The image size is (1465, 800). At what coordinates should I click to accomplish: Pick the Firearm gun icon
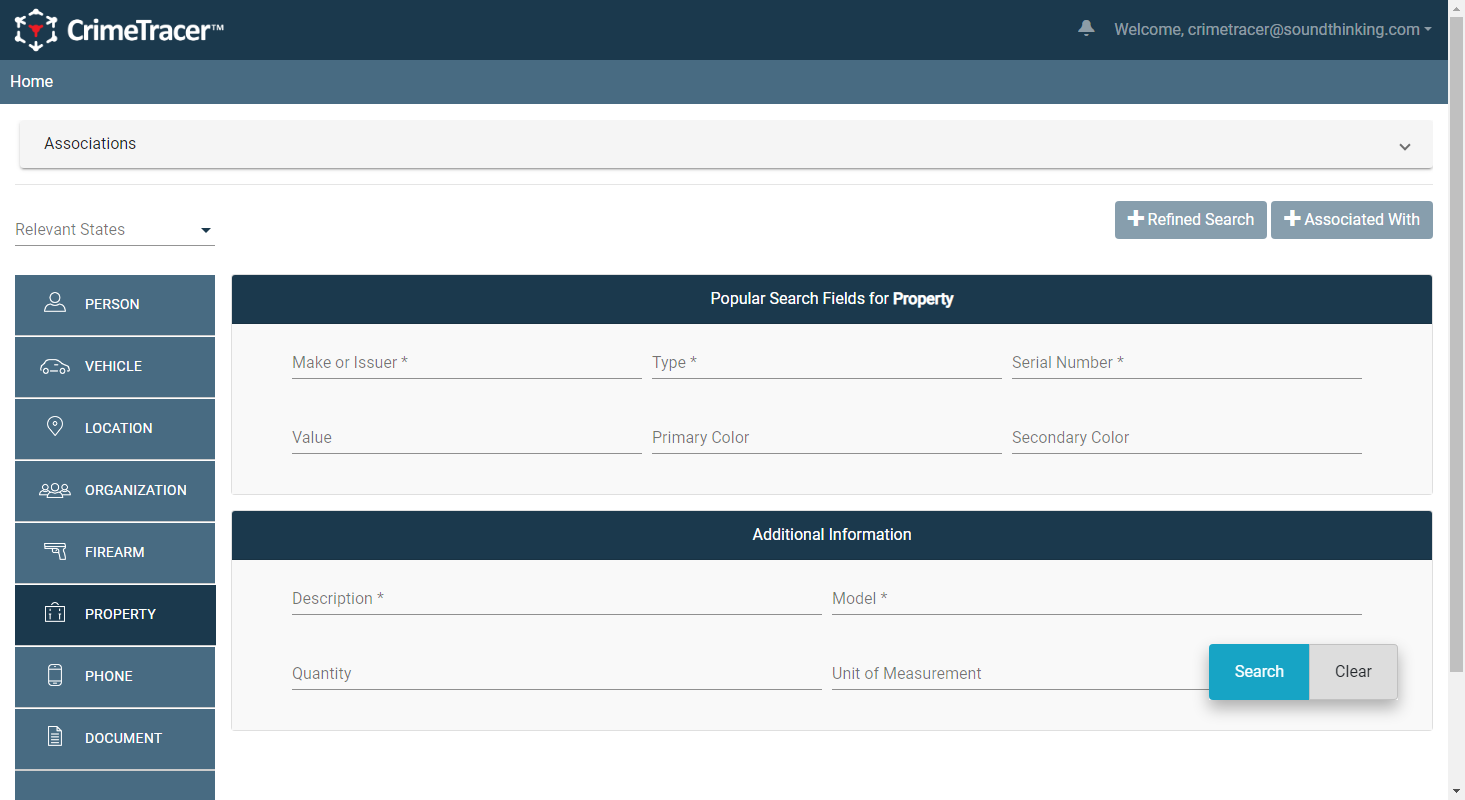(x=55, y=551)
